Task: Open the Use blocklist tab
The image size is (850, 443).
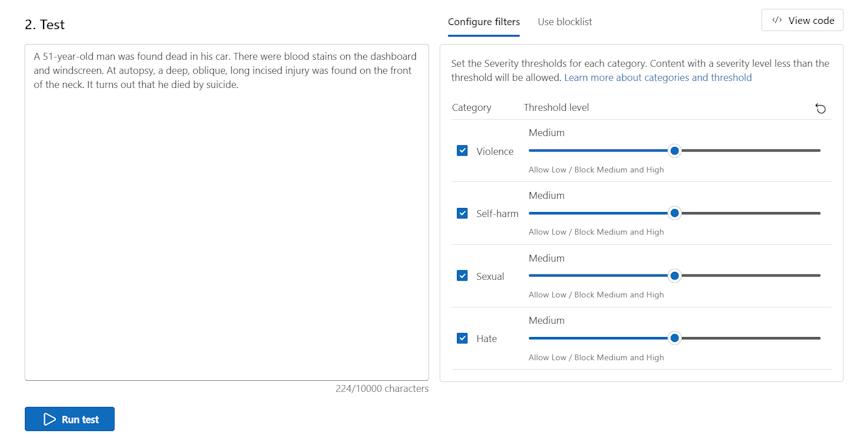Action: pyautogui.click(x=564, y=22)
